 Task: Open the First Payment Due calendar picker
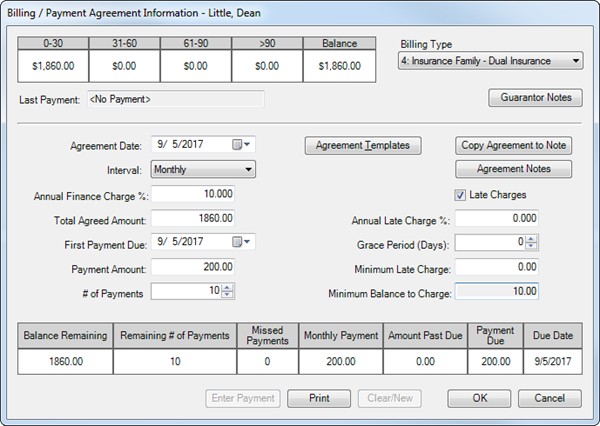click(x=241, y=242)
